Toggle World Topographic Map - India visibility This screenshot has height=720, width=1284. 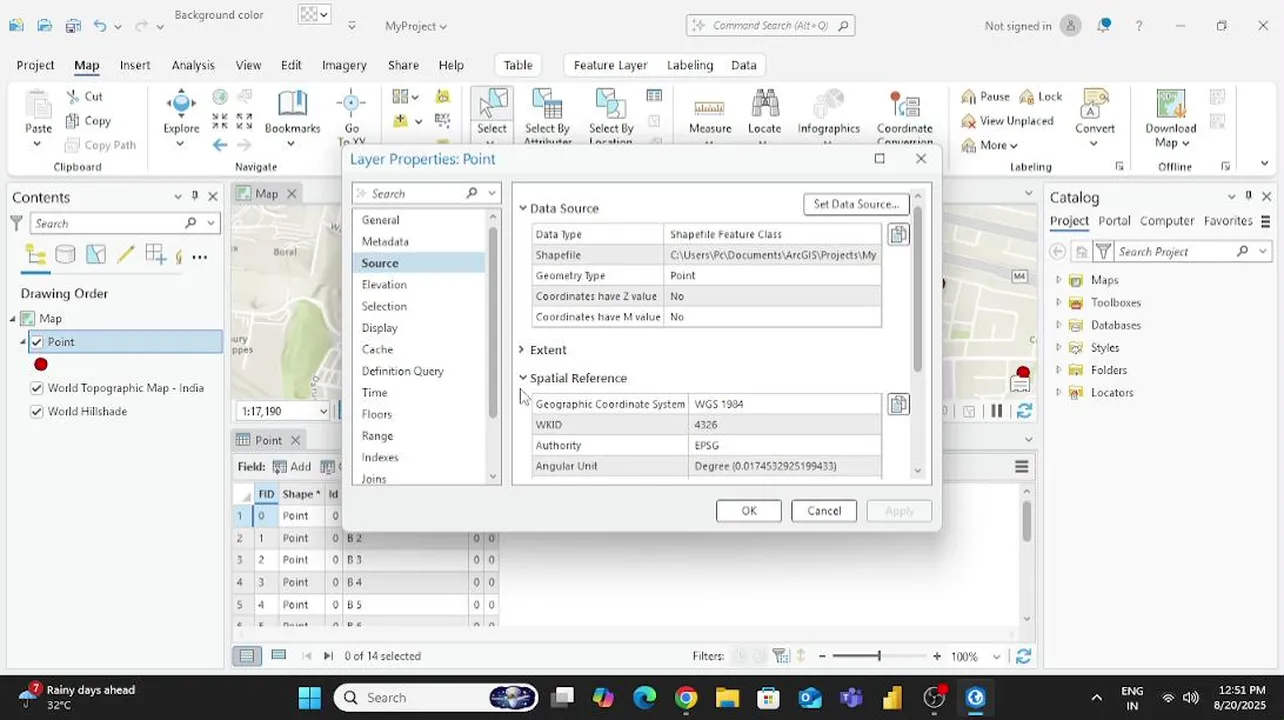click(x=37, y=388)
